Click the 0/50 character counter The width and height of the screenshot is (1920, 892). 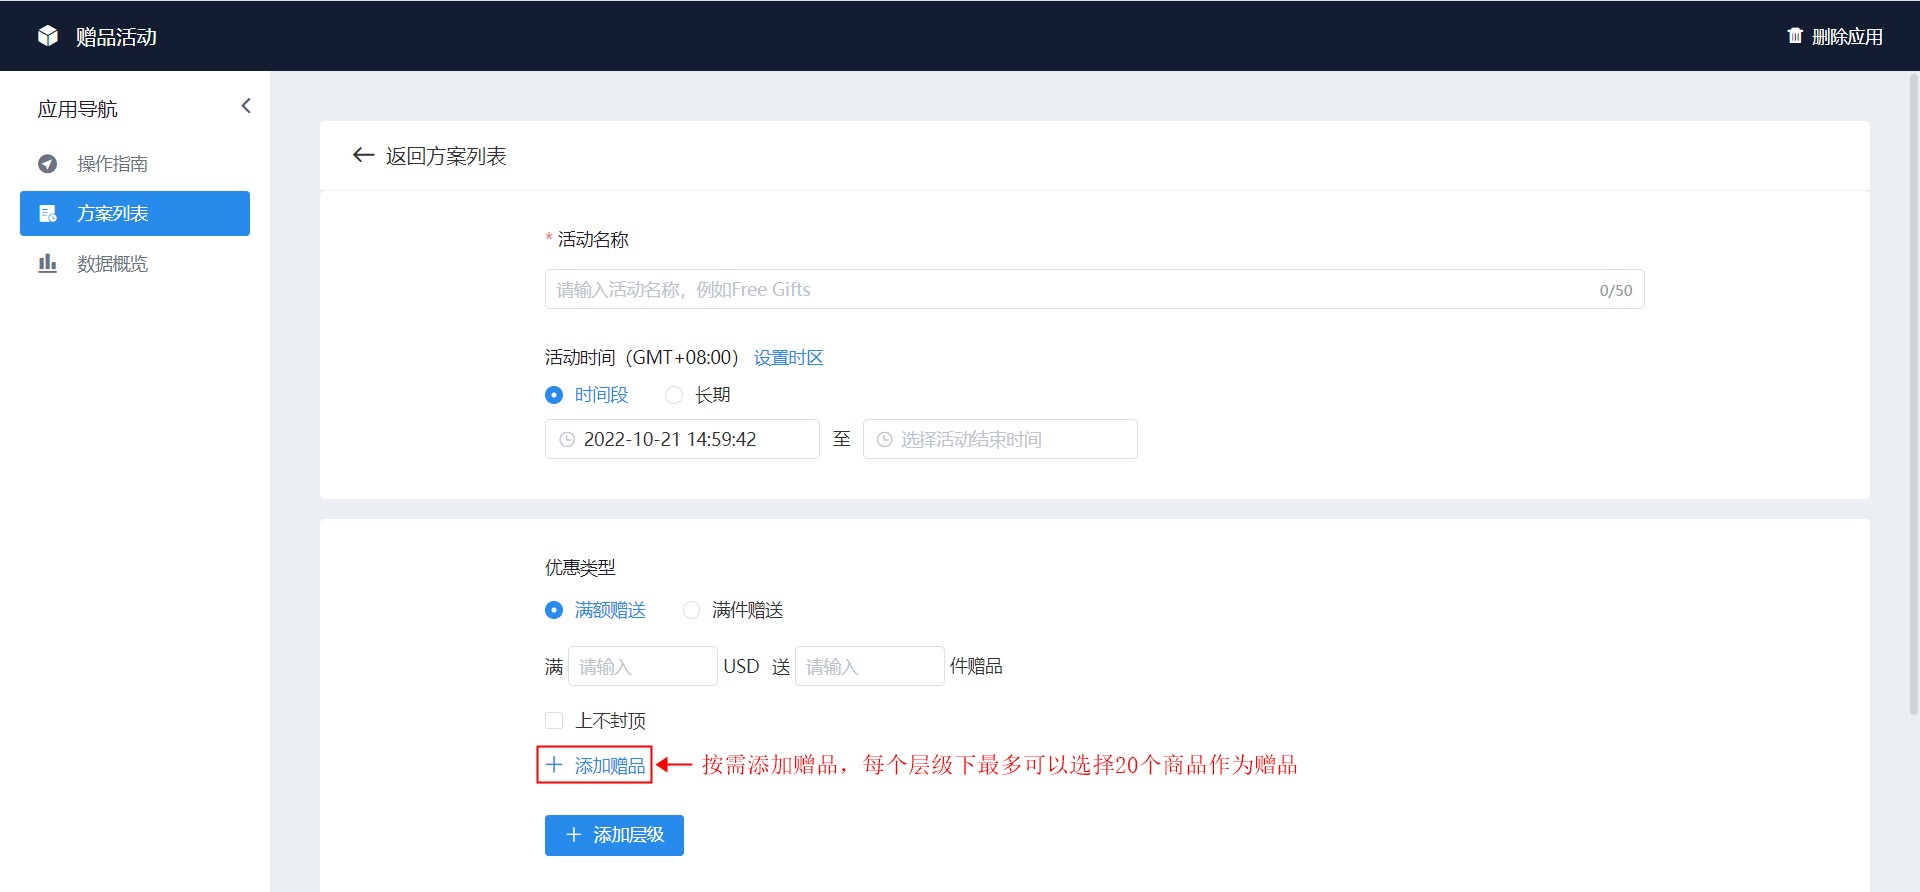click(1616, 290)
